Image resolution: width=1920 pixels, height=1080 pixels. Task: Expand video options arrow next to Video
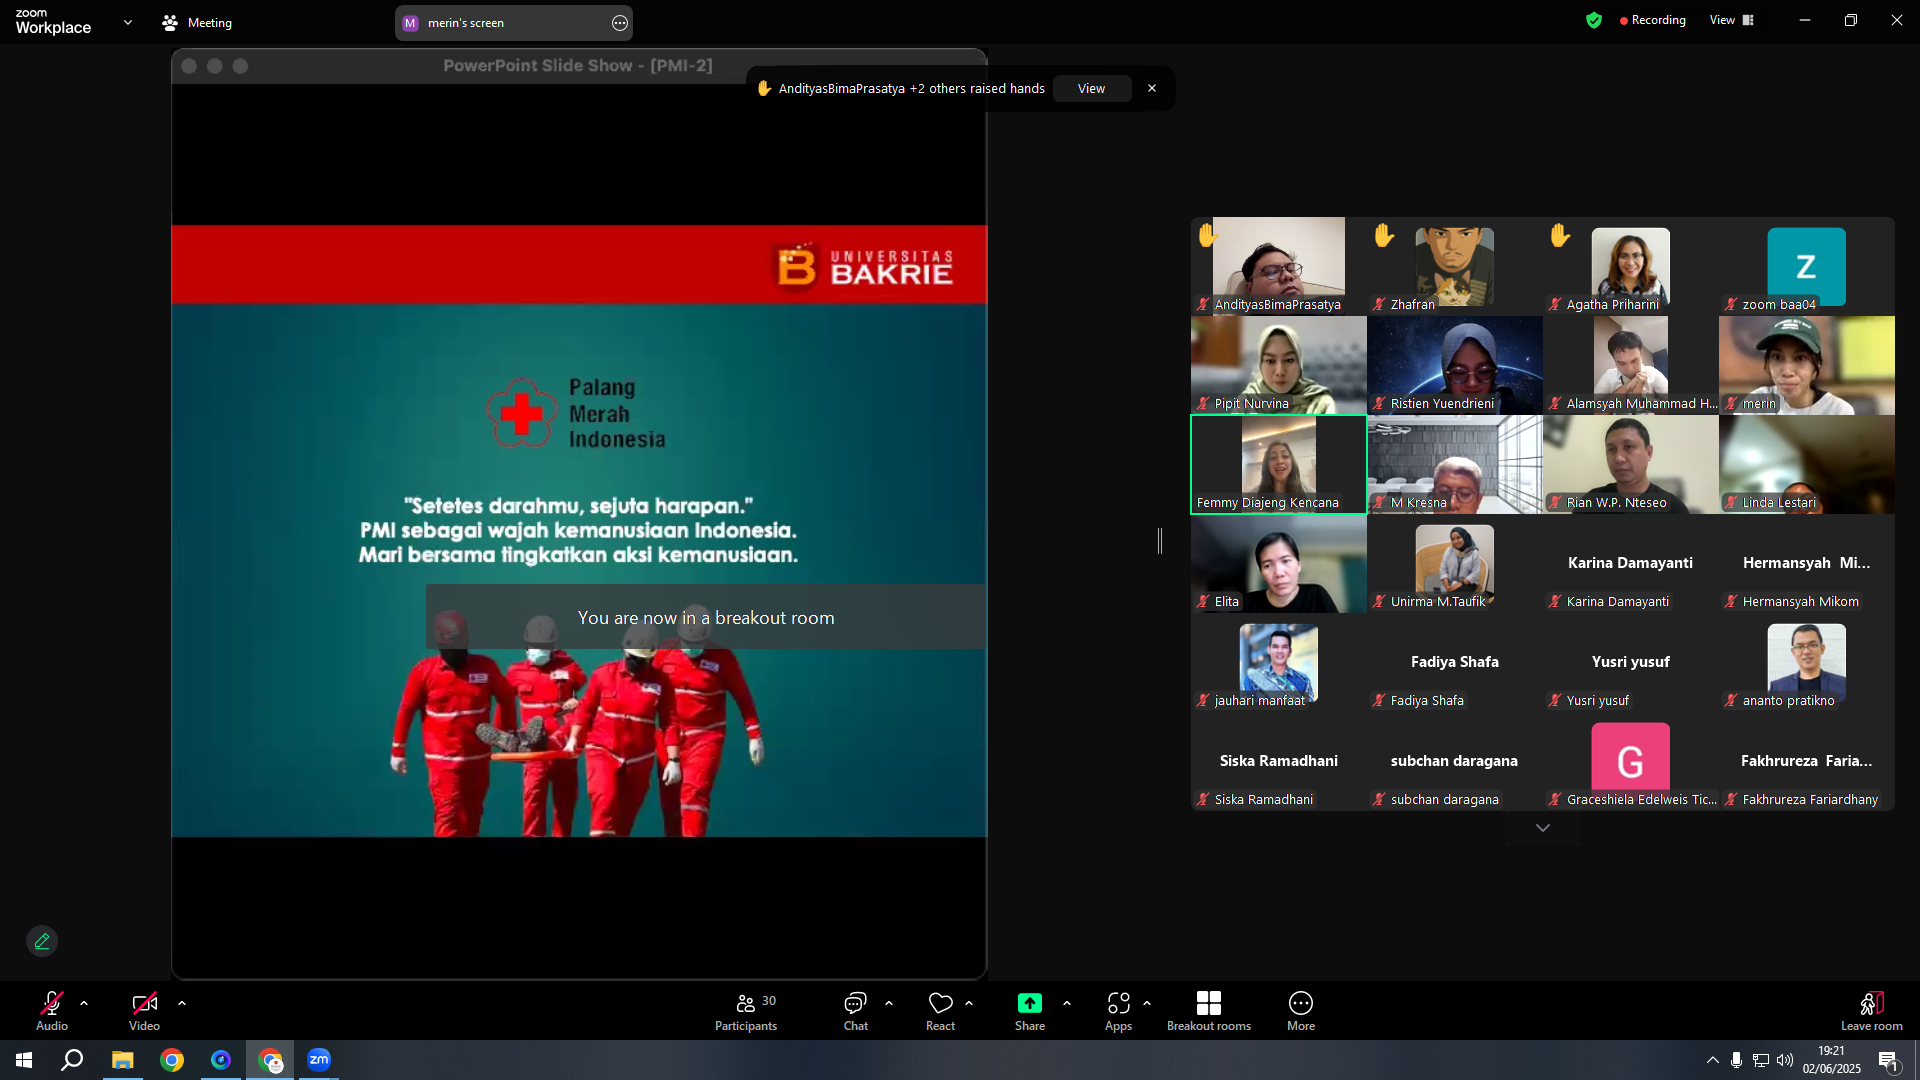point(182,1003)
